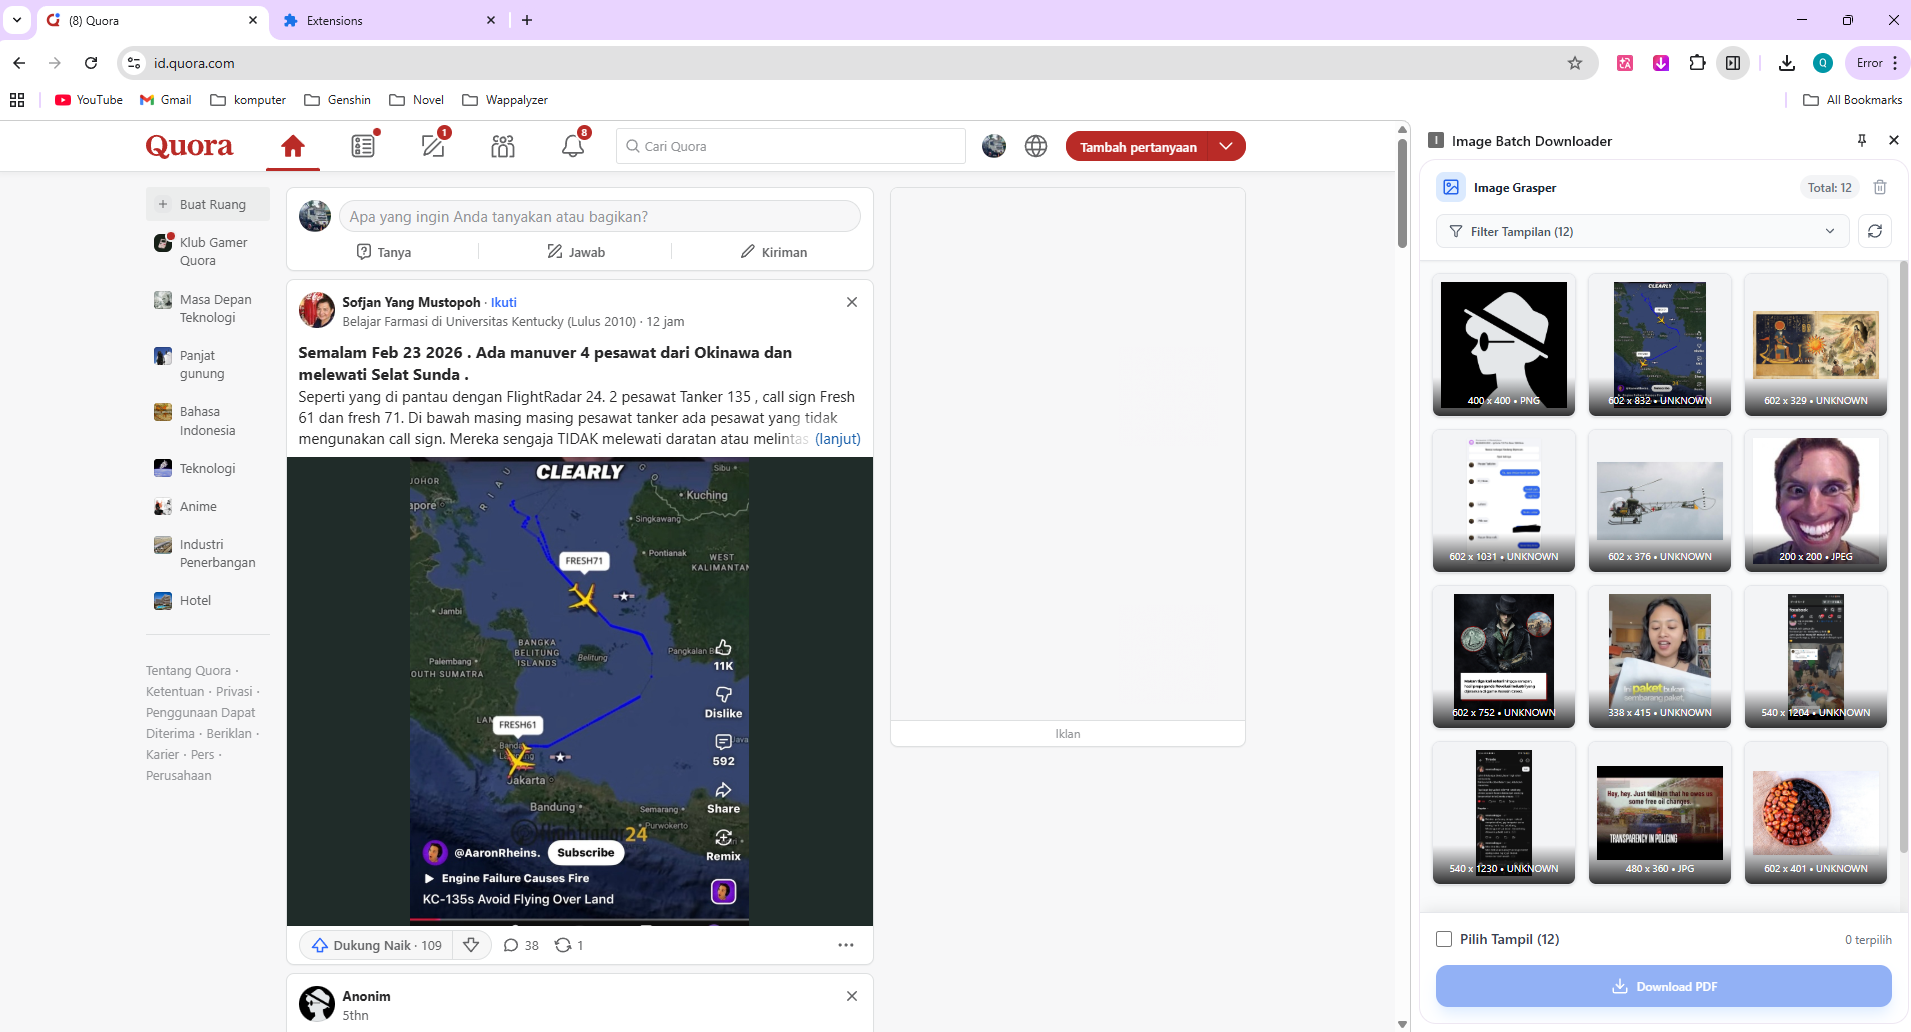This screenshot has height=1032, width=1911.
Task: Downvote Sofjan's post
Action: click(471, 944)
